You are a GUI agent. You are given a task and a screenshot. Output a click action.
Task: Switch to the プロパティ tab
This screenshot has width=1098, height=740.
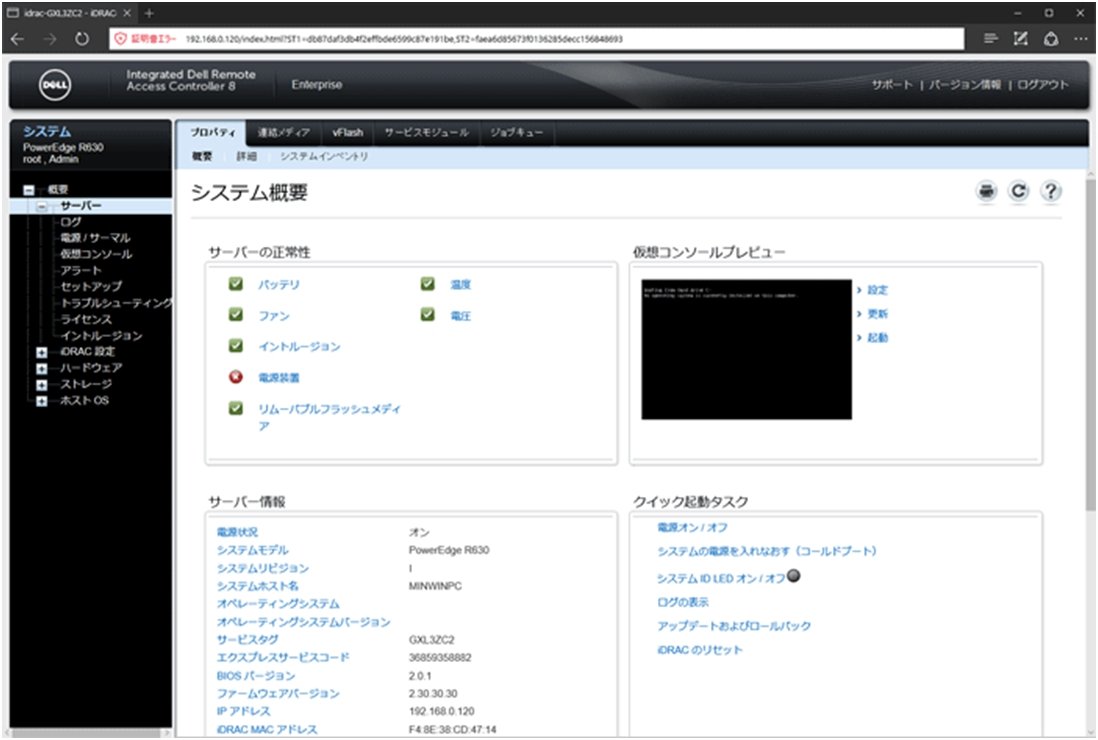point(212,132)
